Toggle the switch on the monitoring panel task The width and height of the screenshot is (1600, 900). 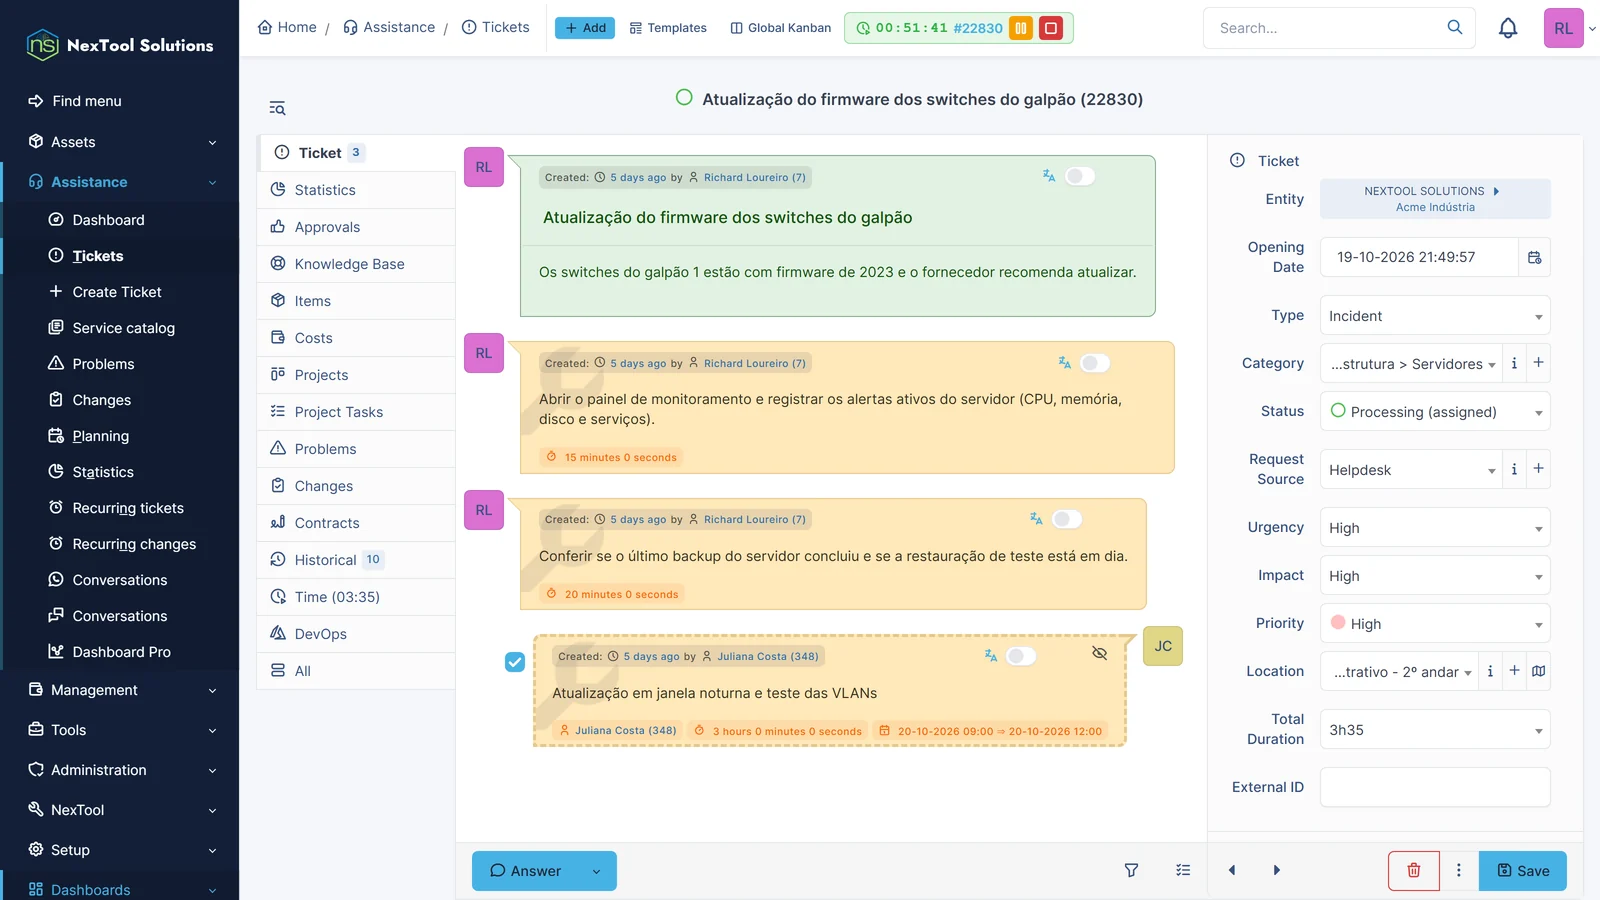coord(1095,363)
